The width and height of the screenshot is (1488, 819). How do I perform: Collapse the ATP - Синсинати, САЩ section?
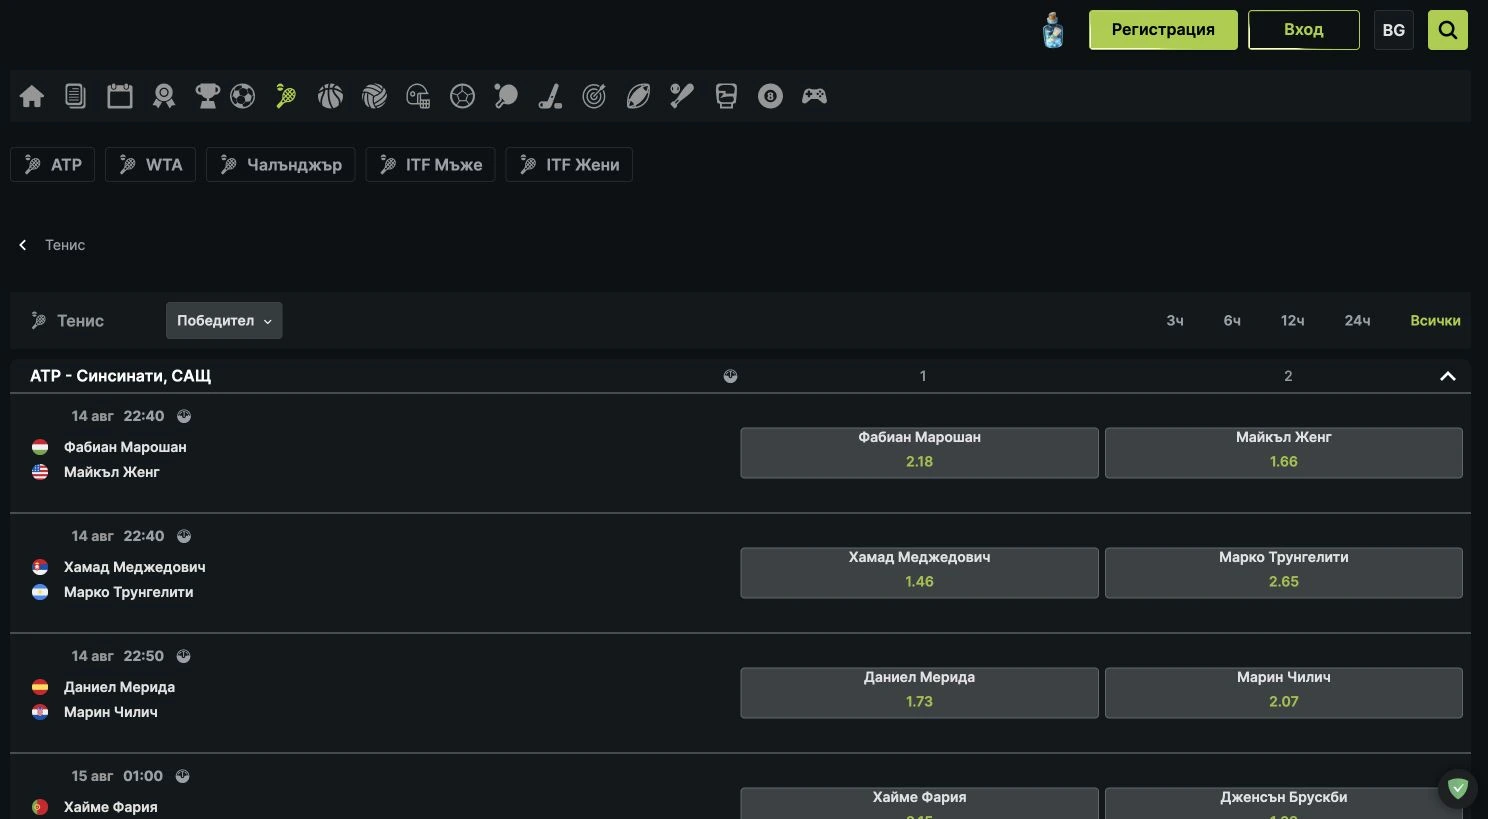click(1447, 376)
